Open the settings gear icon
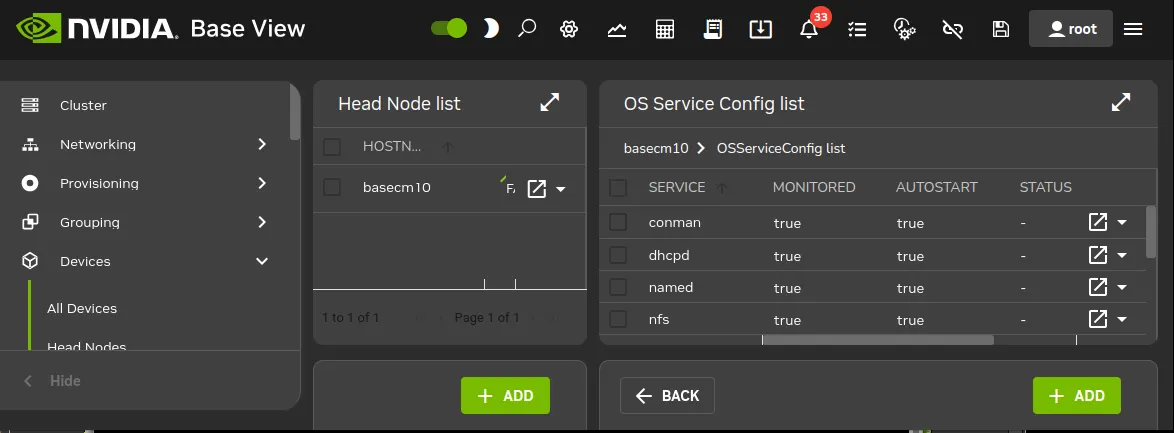This screenshot has width=1174, height=433. 569,29
